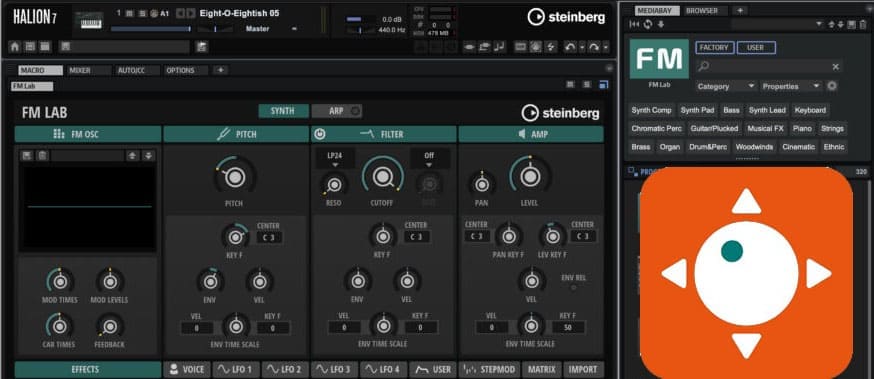Switch to the BROWSER tab

click(x=706, y=10)
